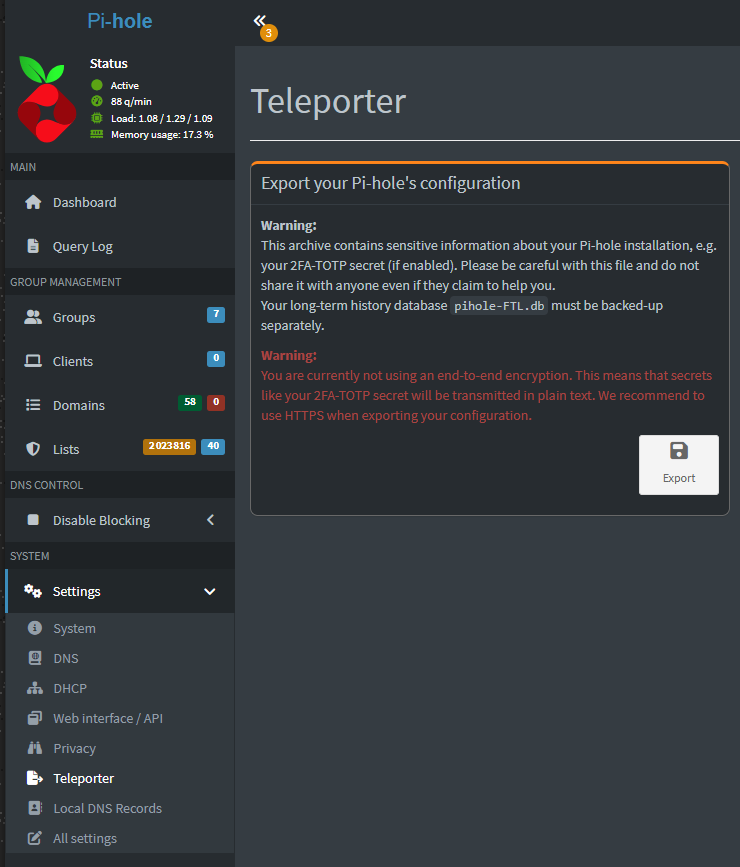Open Local DNS Records page
This screenshot has height=867, width=740.
click(x=107, y=808)
